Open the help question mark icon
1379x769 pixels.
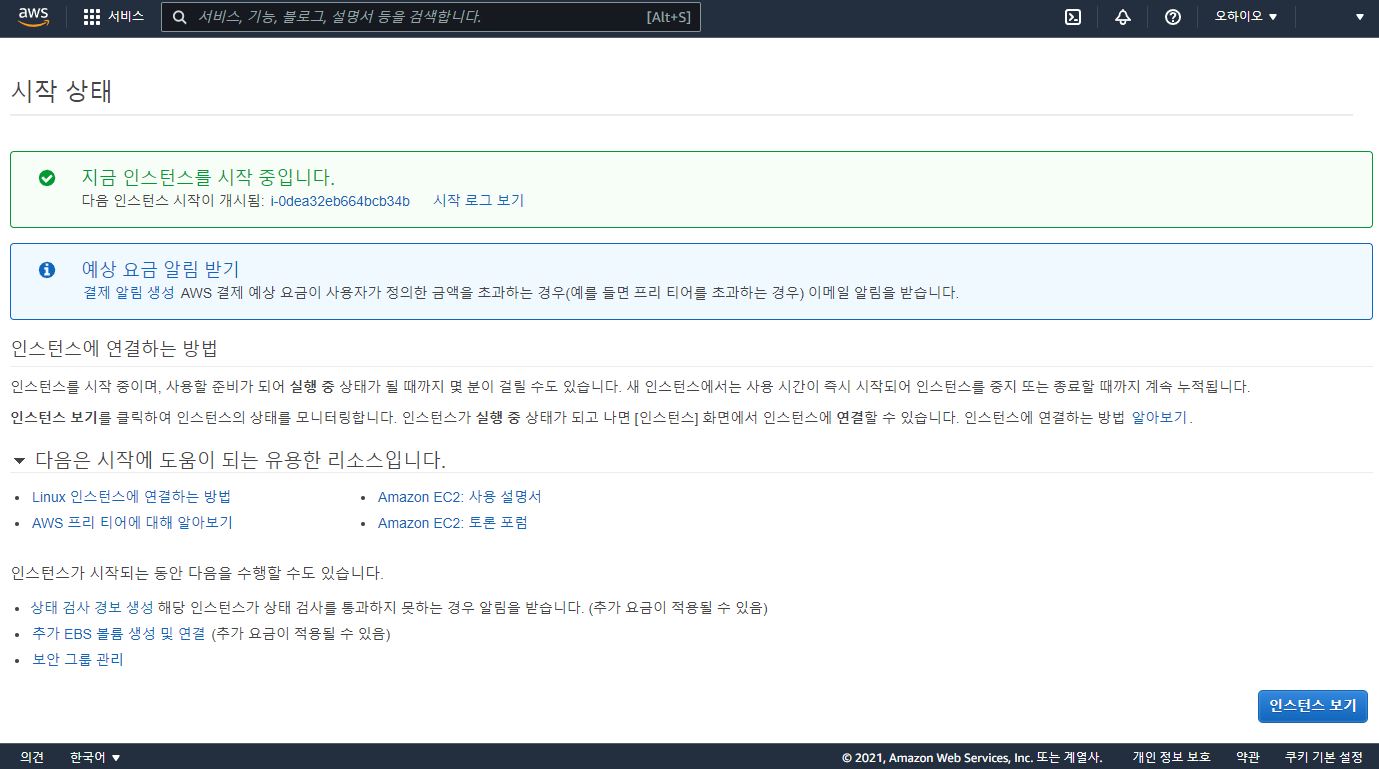click(x=1173, y=17)
